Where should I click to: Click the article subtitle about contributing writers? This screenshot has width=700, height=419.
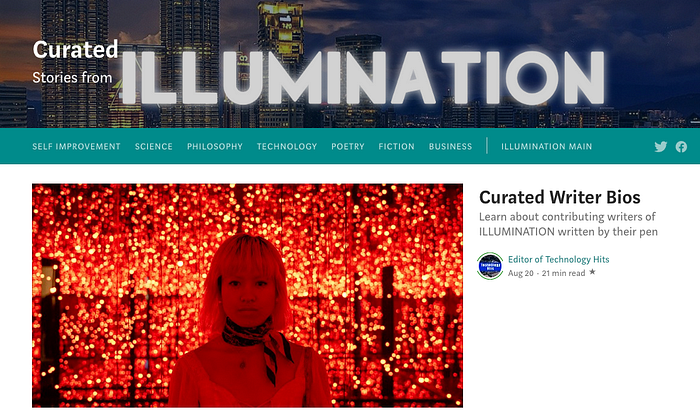[568, 224]
